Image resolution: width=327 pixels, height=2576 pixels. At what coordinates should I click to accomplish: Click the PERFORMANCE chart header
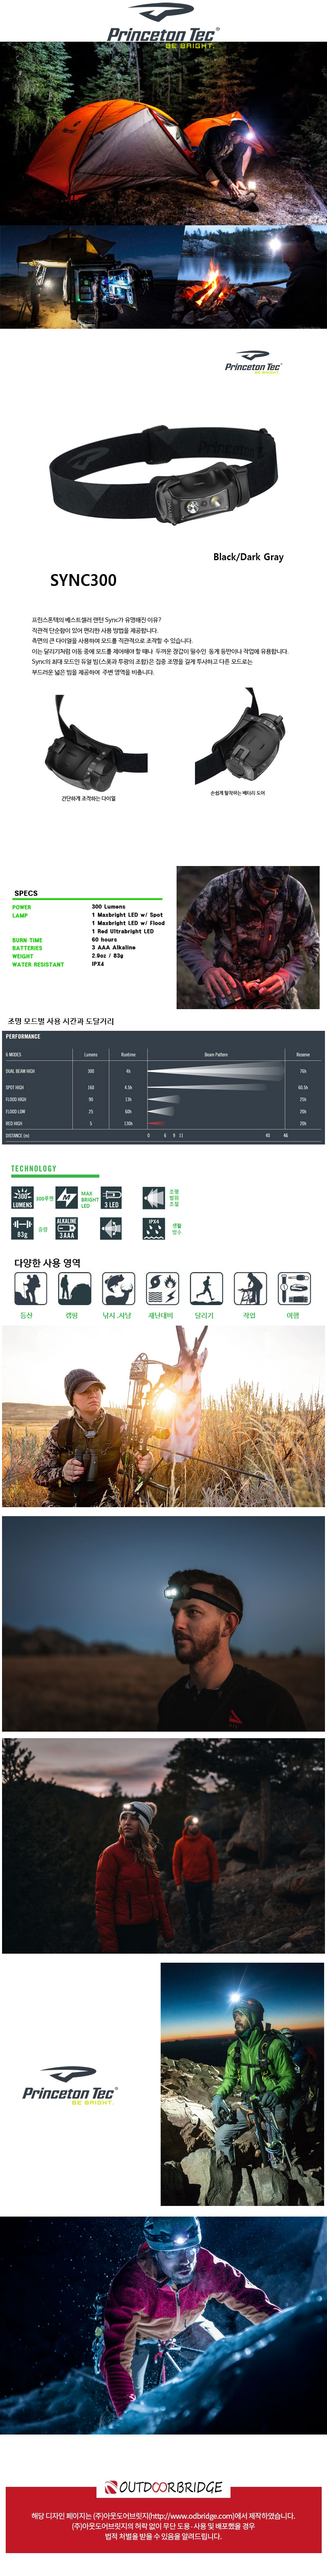[x=23, y=1036]
